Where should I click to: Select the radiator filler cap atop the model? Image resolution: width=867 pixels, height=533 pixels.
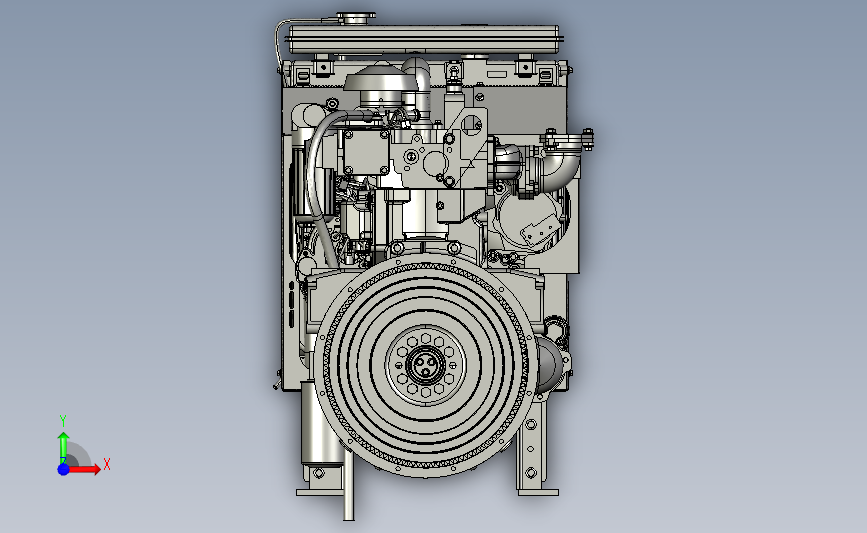tap(354, 18)
